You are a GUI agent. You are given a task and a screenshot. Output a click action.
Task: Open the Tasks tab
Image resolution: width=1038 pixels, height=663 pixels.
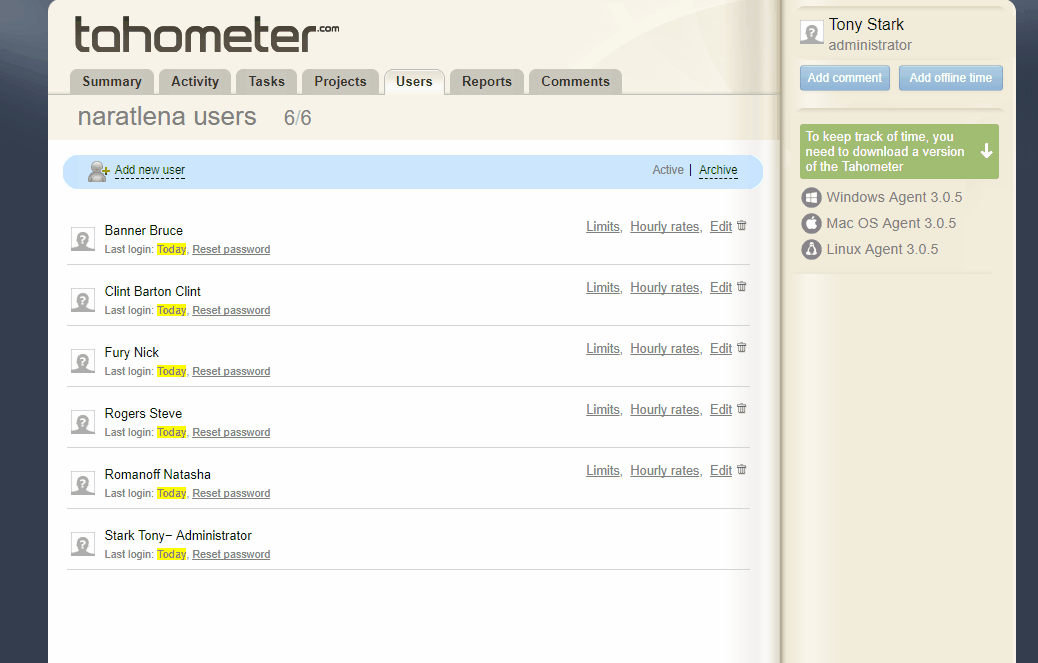(266, 81)
